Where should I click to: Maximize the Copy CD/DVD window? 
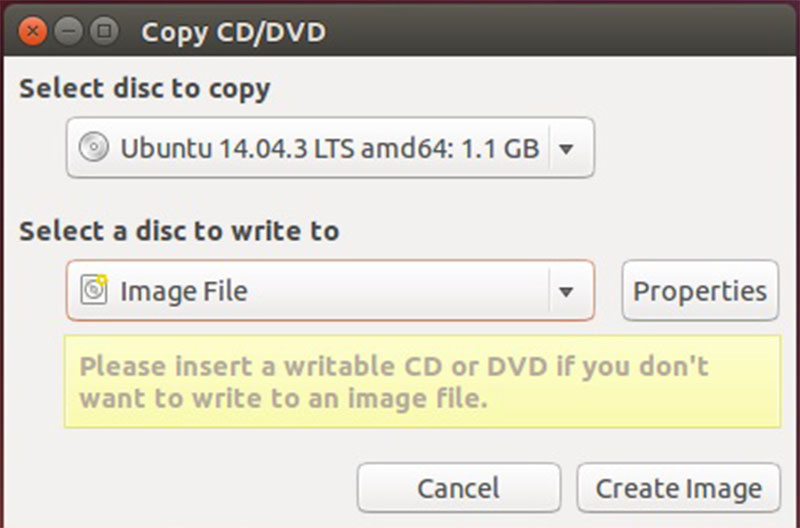103,32
